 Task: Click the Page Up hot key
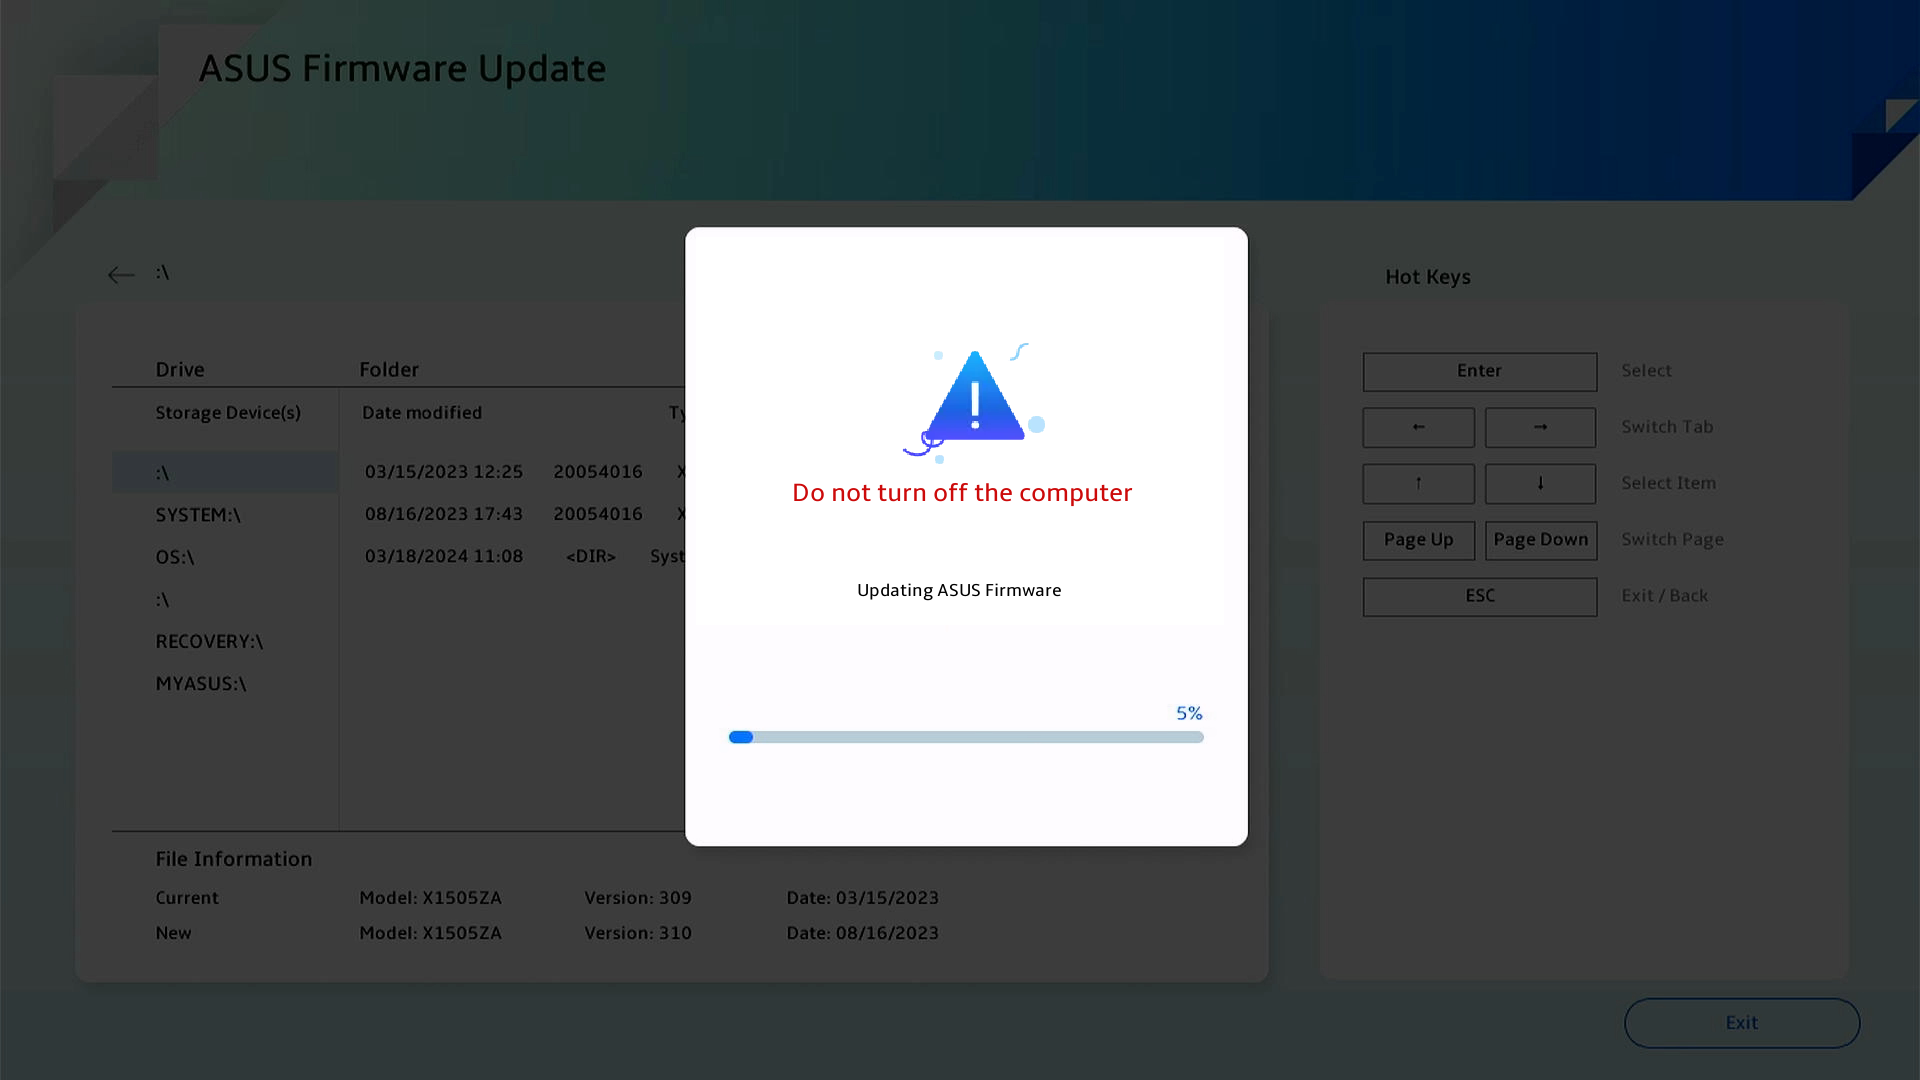(x=1419, y=540)
